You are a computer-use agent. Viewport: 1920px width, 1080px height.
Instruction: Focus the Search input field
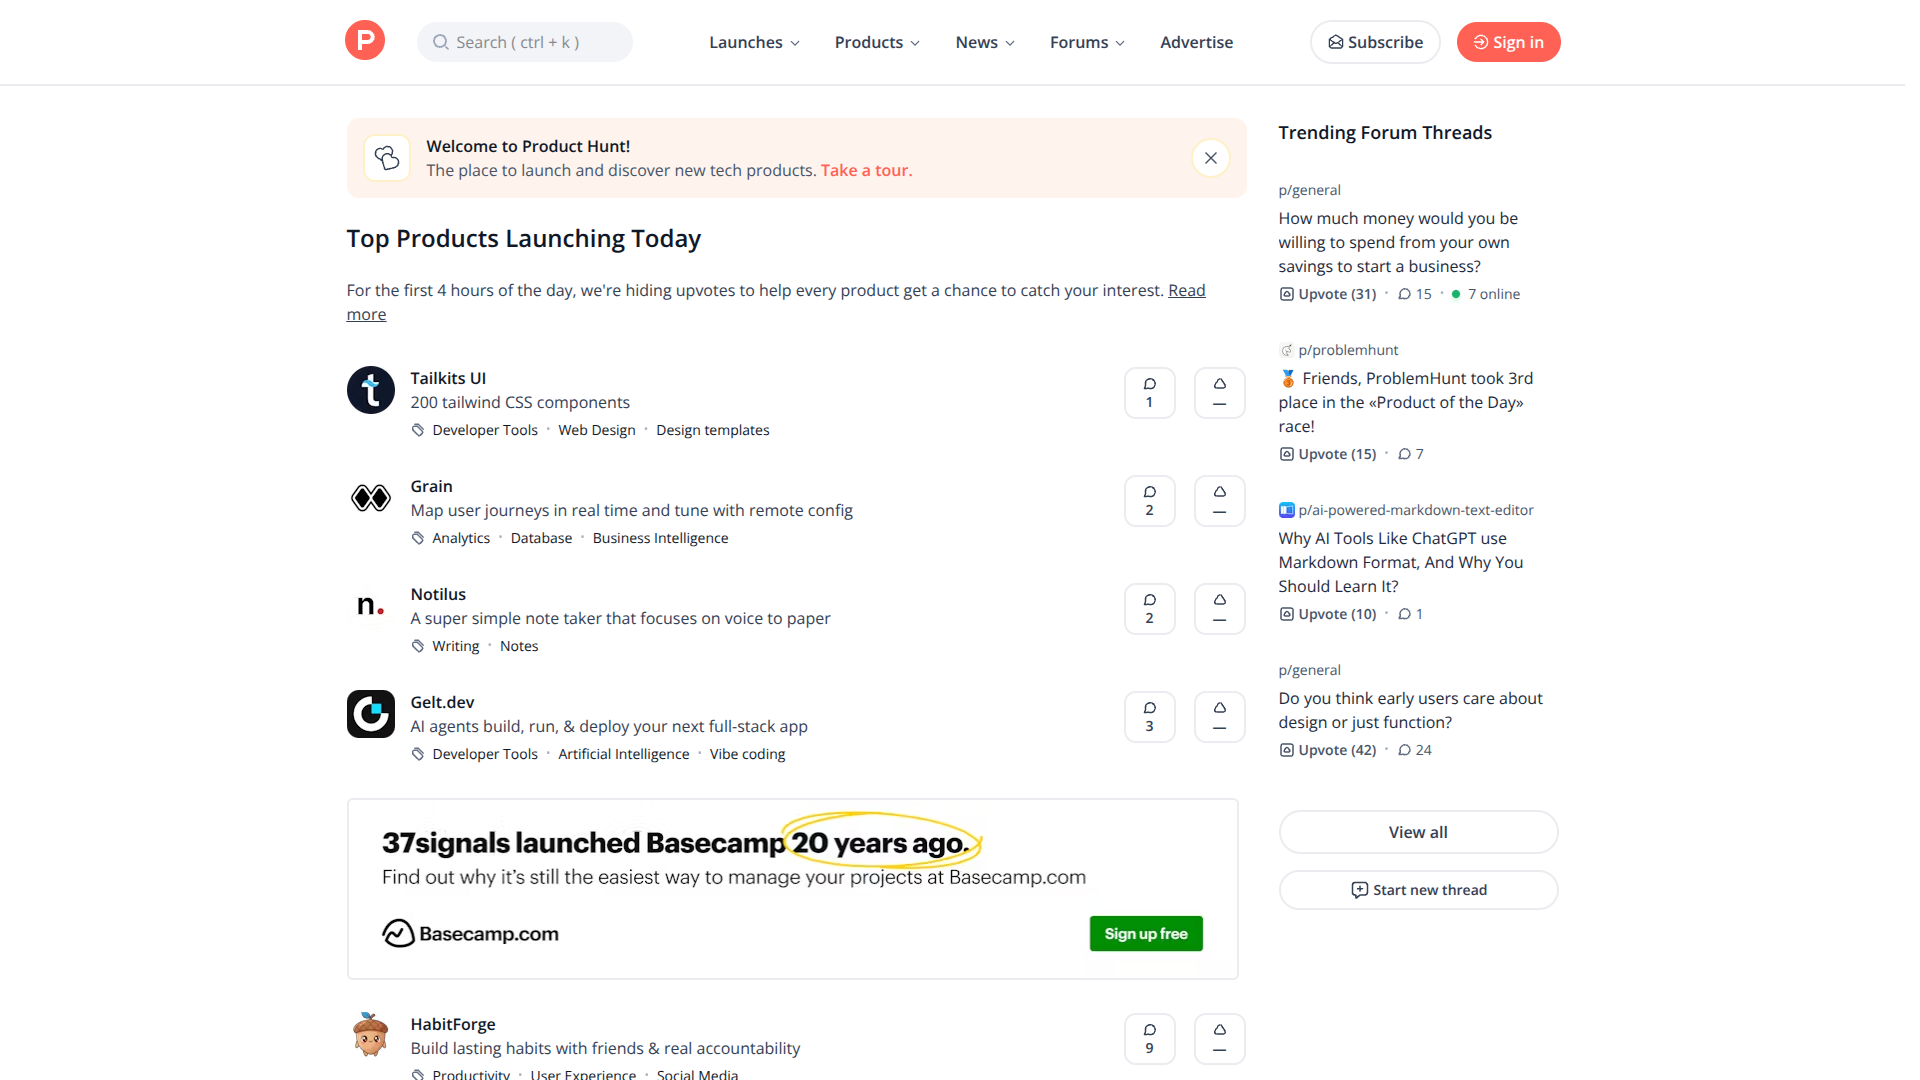tap(525, 42)
